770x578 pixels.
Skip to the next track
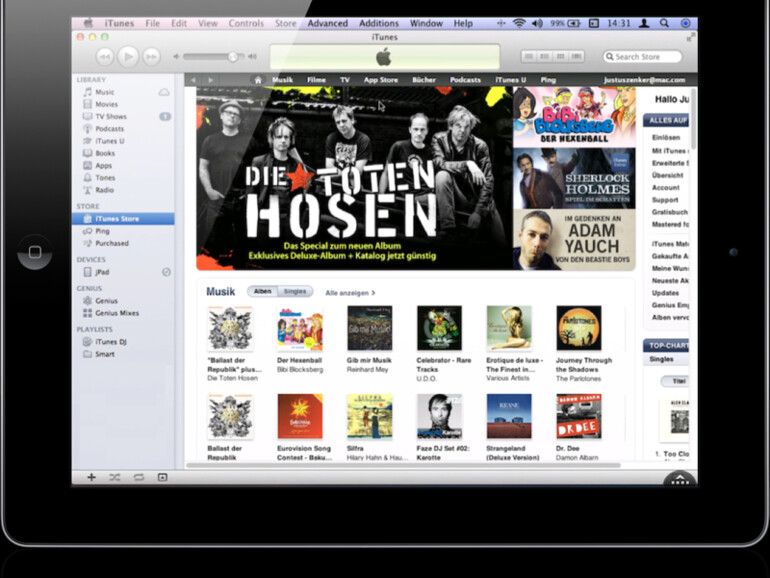(151, 57)
